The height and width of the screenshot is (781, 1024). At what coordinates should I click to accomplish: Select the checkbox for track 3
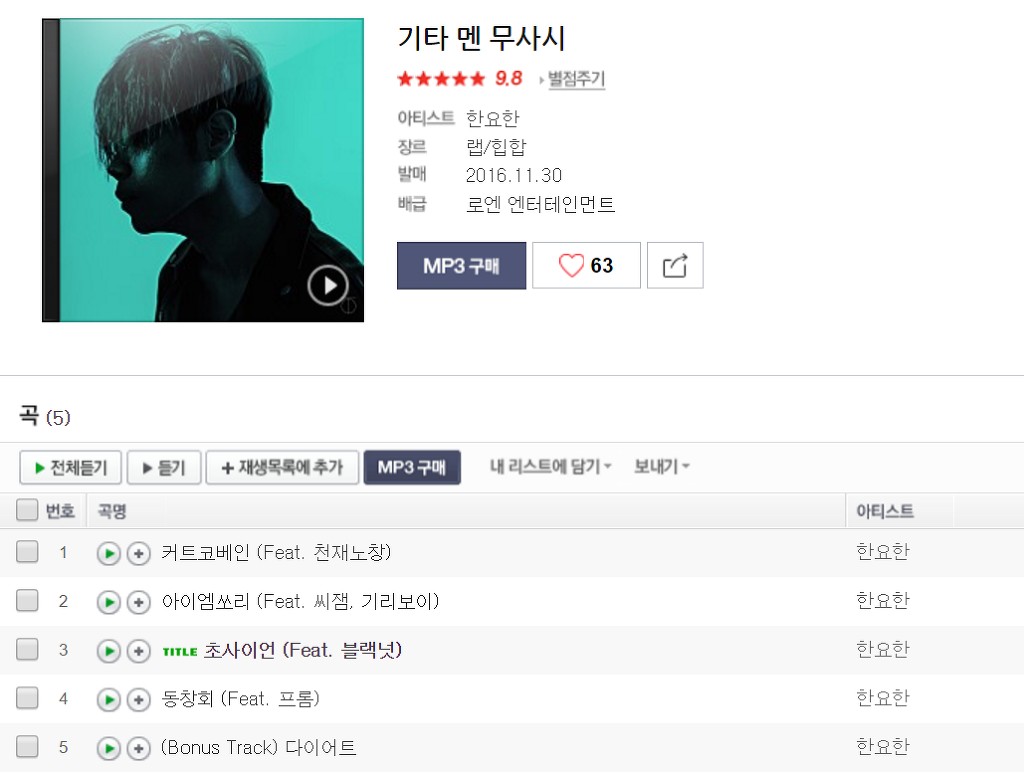(x=27, y=649)
